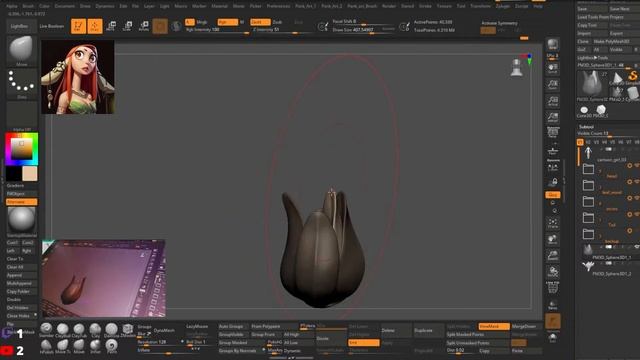
Task: Toggle Activate Symmetry
Action: point(500,23)
